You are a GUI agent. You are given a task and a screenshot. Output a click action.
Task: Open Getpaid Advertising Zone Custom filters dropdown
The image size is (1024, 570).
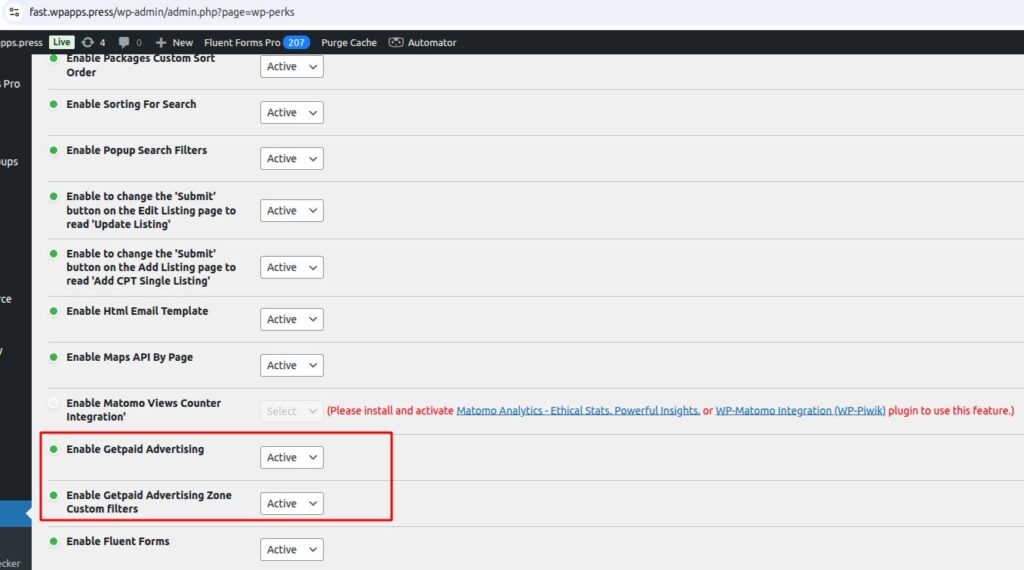pos(291,504)
